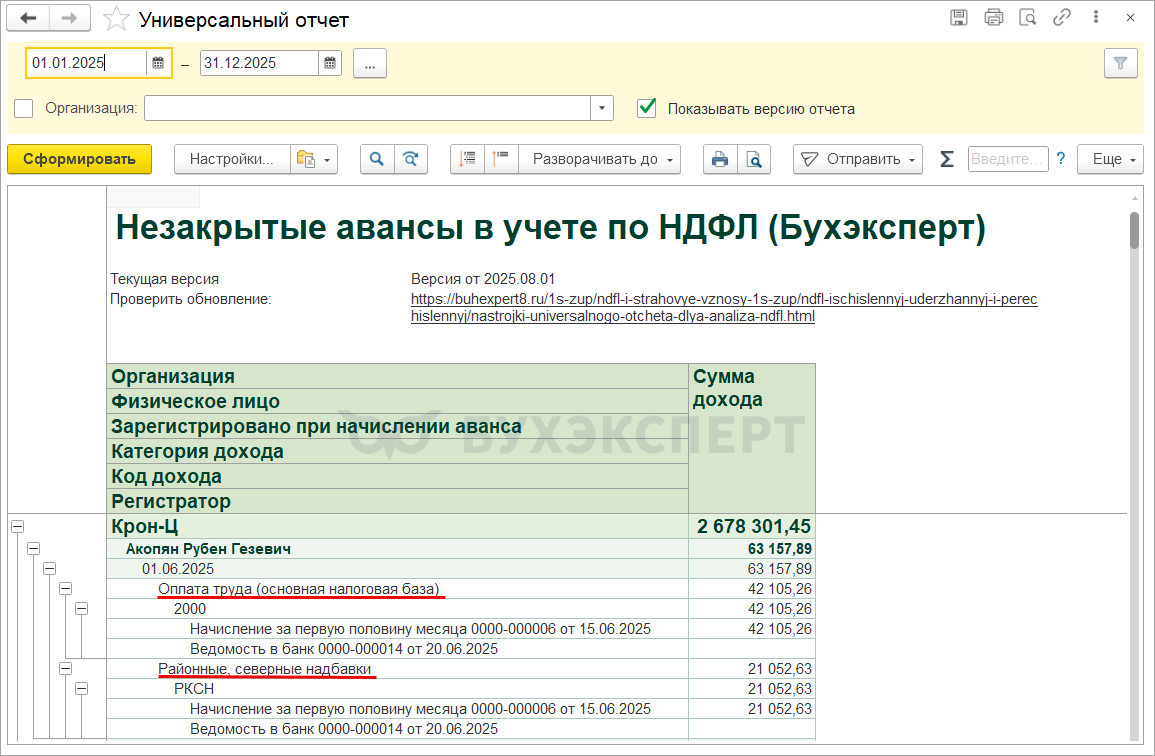Click the blue question mark help icon
1155x756 pixels.
1061,158
